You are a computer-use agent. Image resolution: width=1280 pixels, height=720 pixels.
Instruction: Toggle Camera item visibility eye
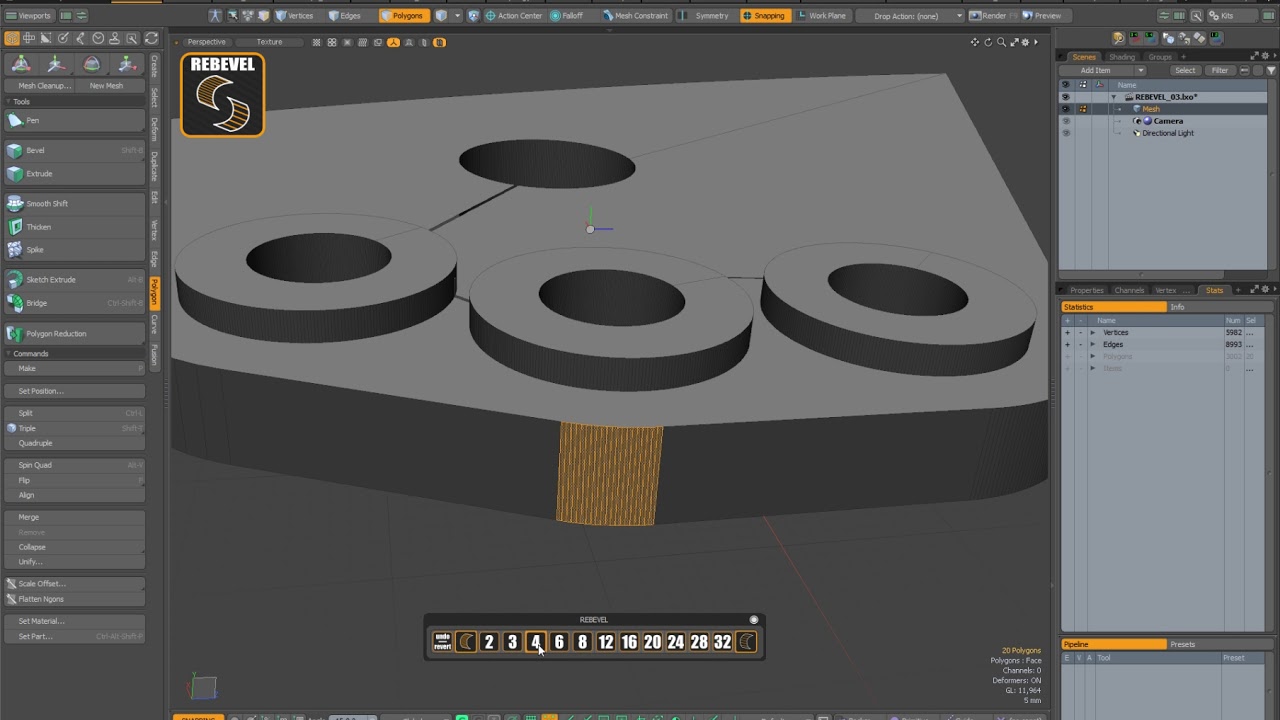1065,121
